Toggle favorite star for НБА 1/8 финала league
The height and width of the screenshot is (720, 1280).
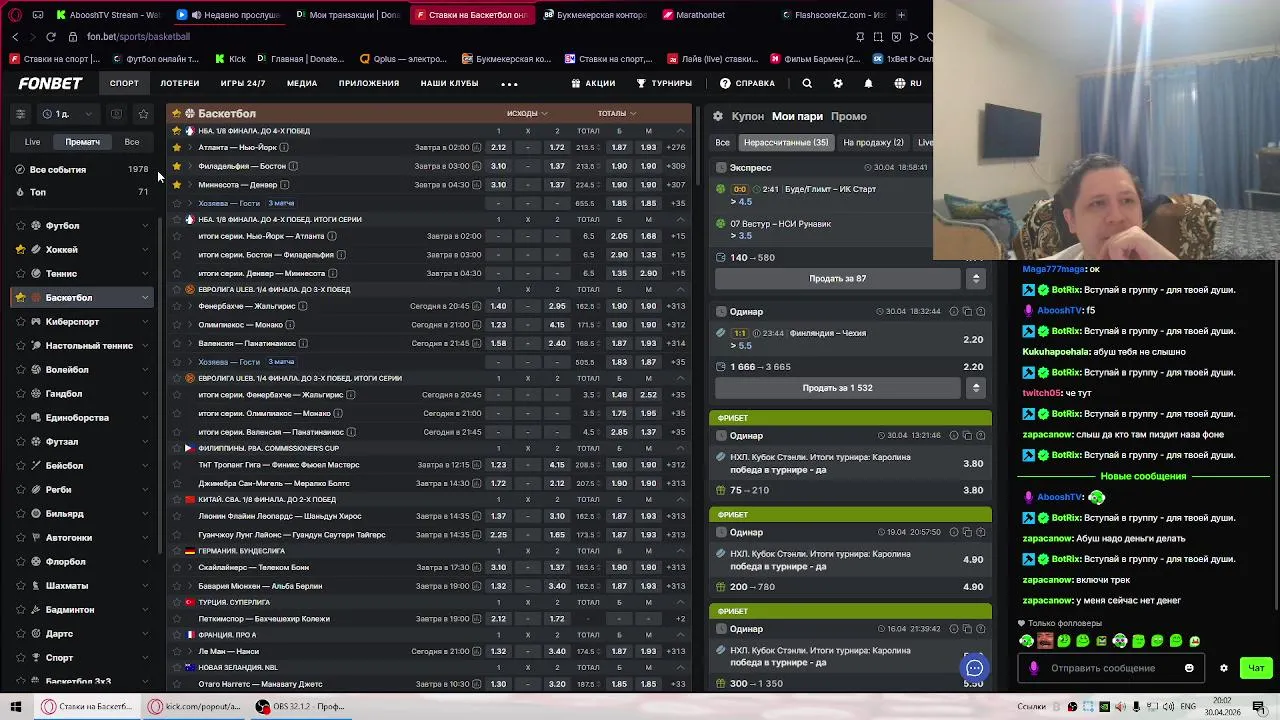click(177, 131)
